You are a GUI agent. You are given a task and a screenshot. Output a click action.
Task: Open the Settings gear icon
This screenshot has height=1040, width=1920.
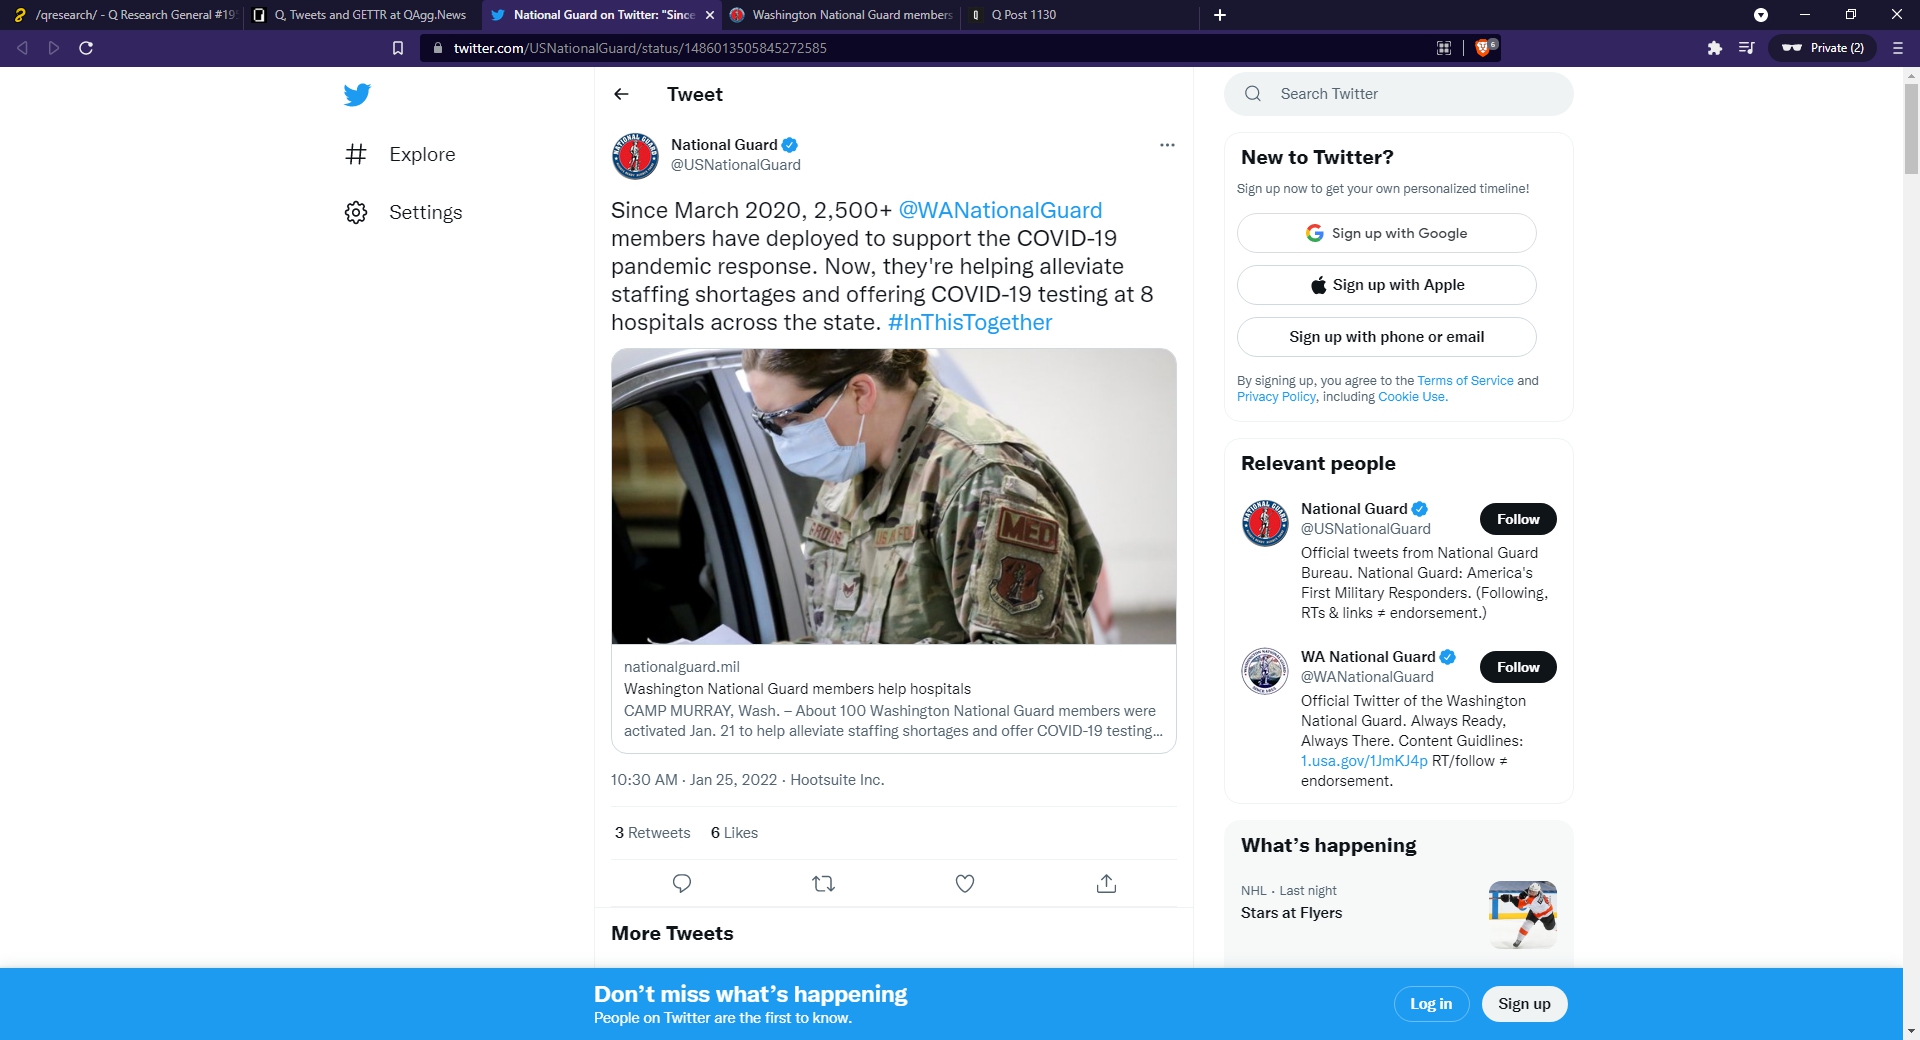click(x=356, y=212)
